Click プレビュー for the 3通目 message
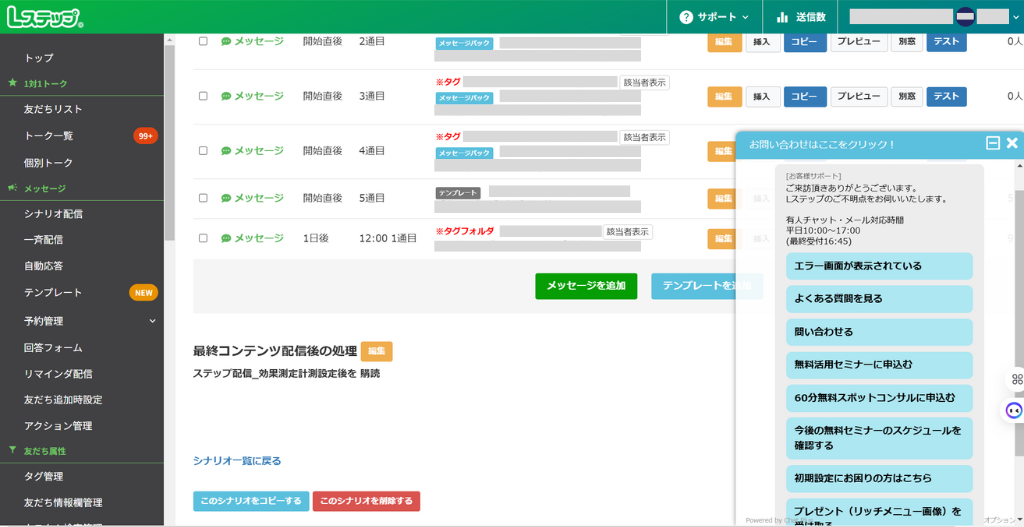The image size is (1024, 527). pyautogui.click(x=859, y=97)
